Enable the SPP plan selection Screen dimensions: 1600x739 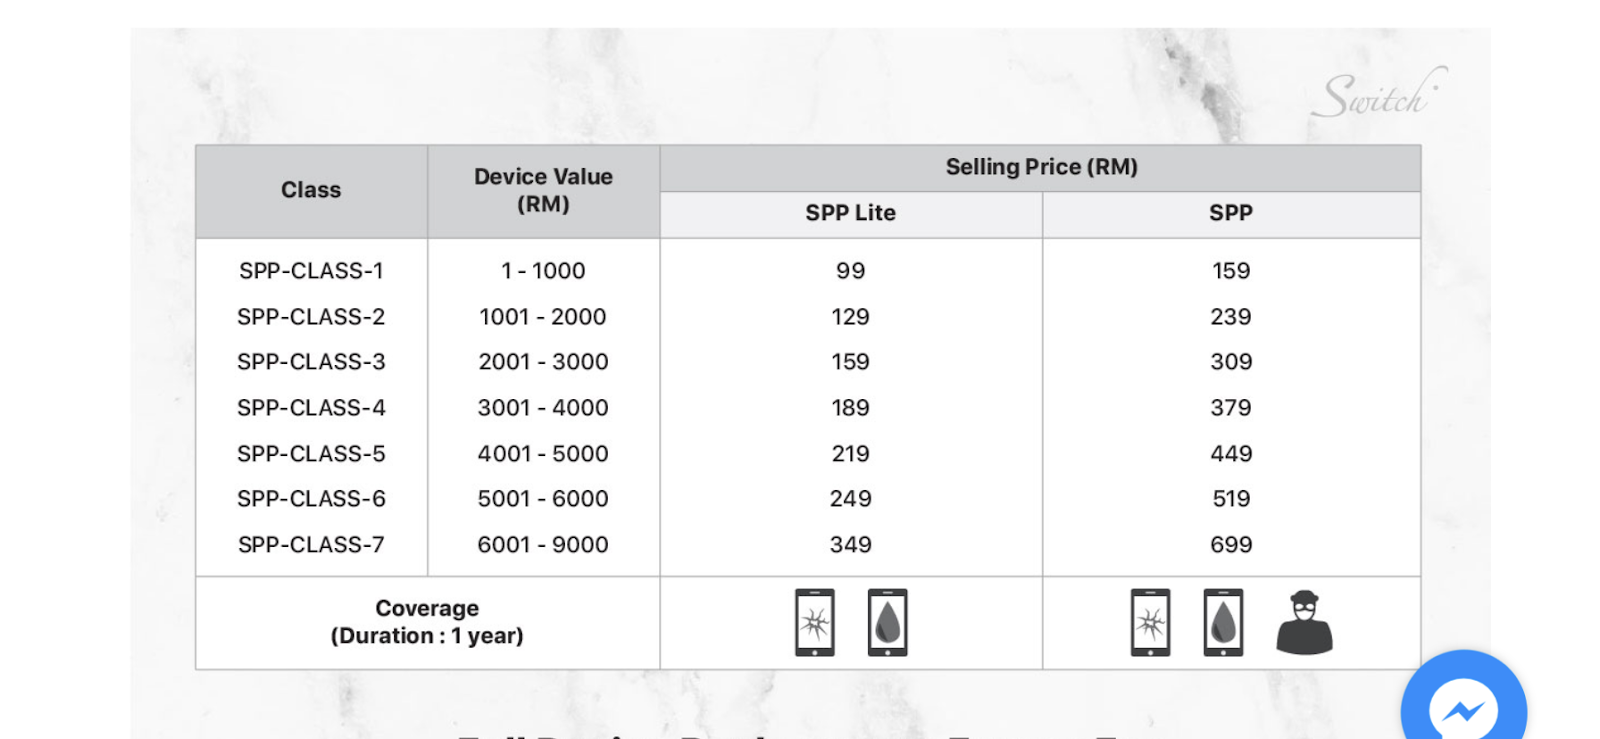(1231, 213)
